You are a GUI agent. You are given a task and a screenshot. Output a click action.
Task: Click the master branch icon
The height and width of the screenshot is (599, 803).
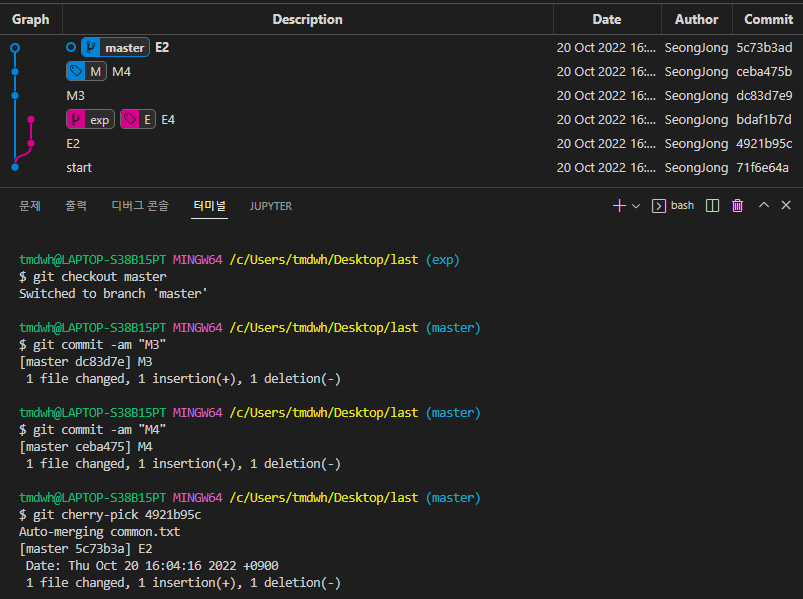pyautogui.click(x=91, y=48)
